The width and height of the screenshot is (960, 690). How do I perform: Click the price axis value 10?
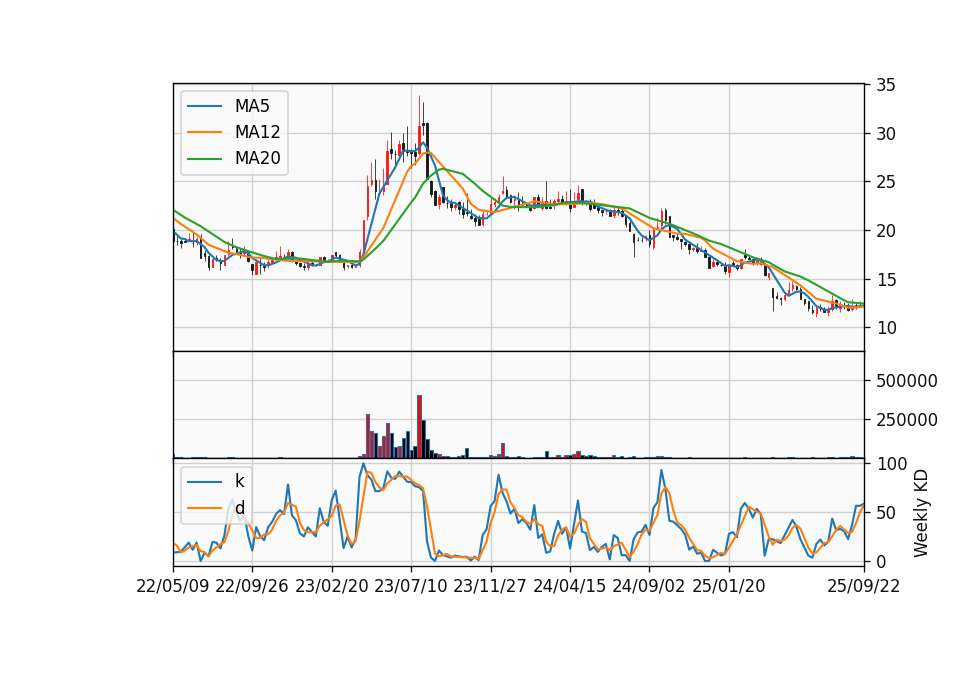click(885, 328)
